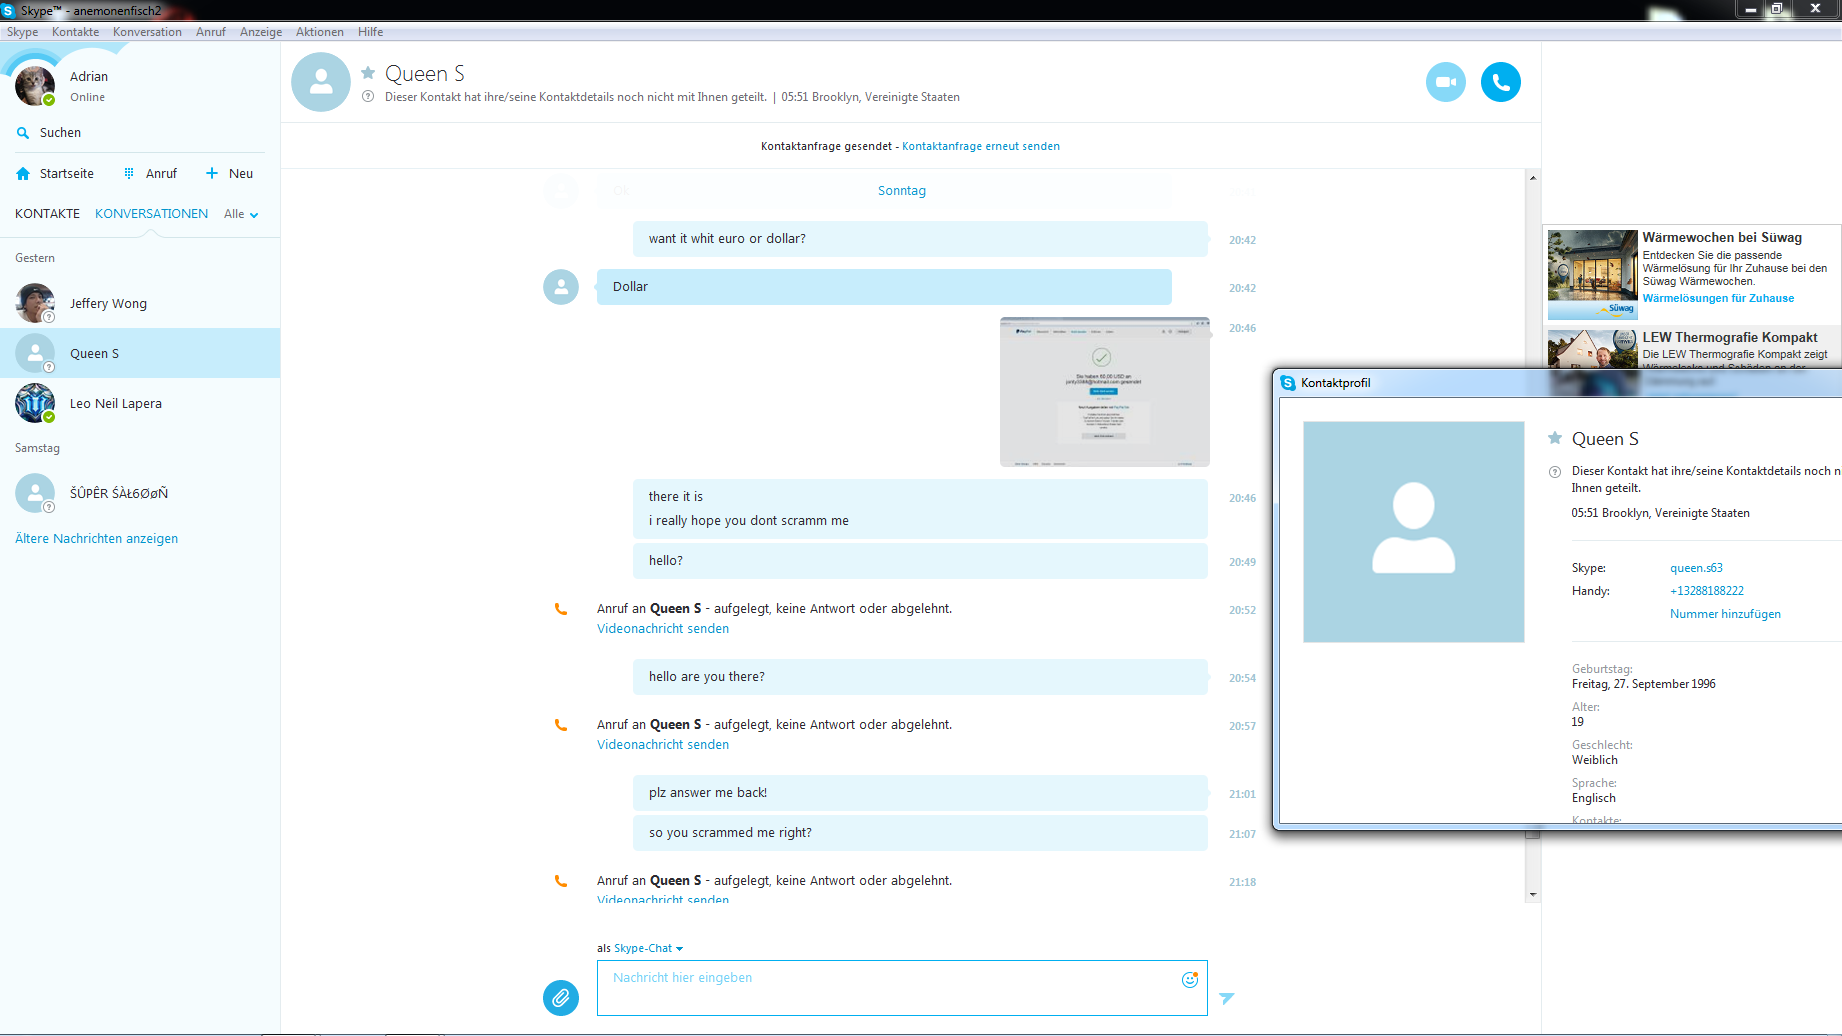Image resolution: width=1842 pixels, height=1036 pixels.
Task: Click call icon beside 20:52 call entry
Action: pos(561,609)
